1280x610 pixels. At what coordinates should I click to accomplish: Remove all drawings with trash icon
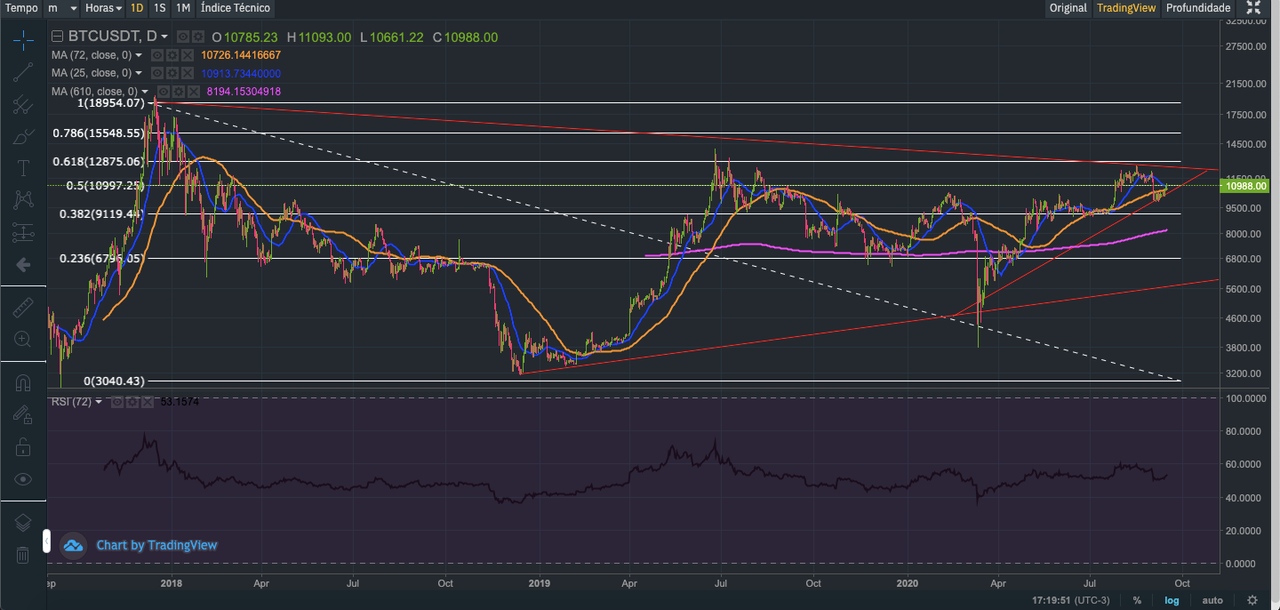point(22,554)
